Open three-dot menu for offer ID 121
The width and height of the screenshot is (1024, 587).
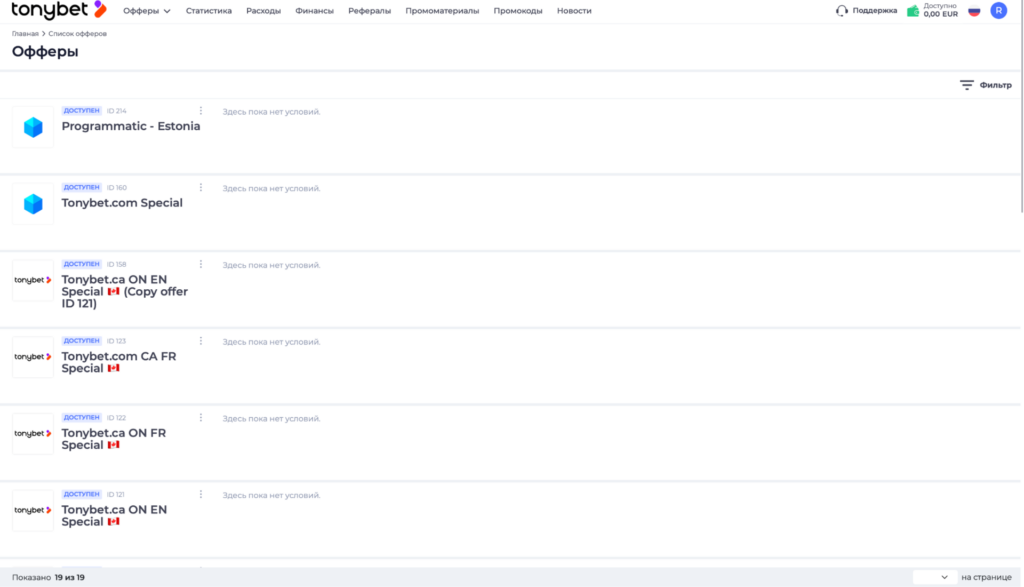click(200, 494)
